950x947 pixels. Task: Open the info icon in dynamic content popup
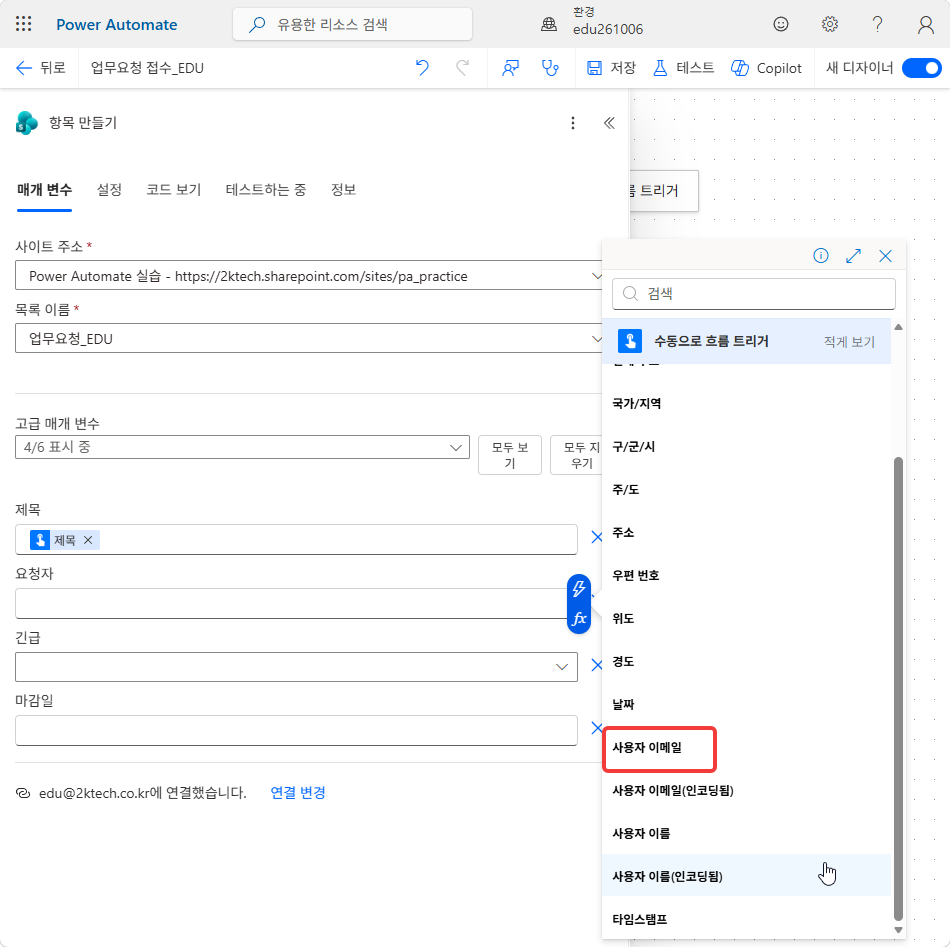click(820, 256)
